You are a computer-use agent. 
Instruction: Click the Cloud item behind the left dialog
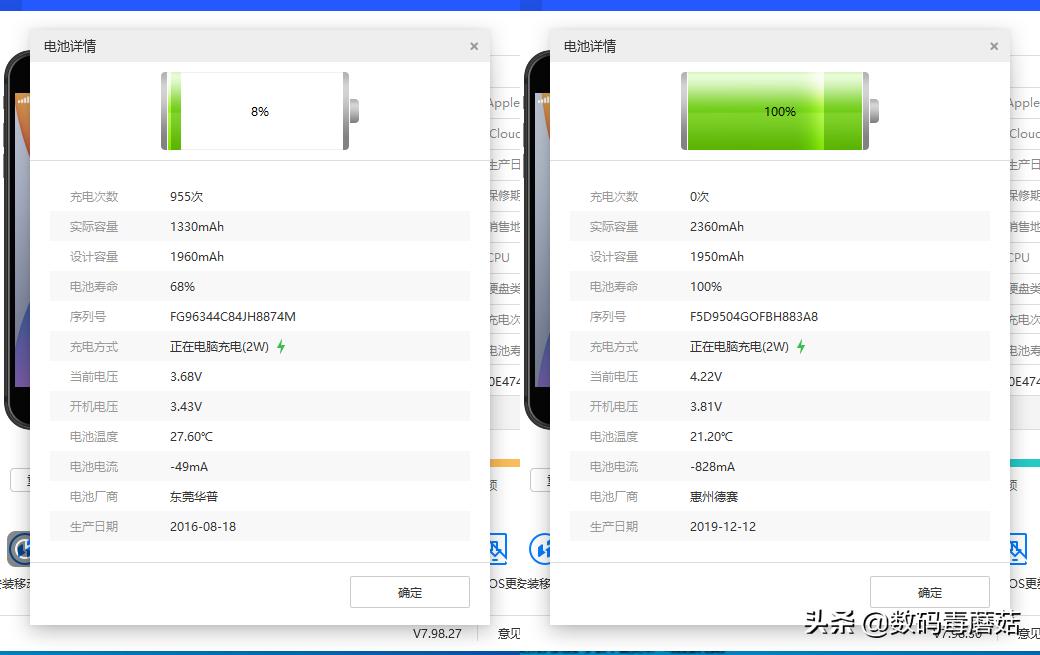pos(504,133)
